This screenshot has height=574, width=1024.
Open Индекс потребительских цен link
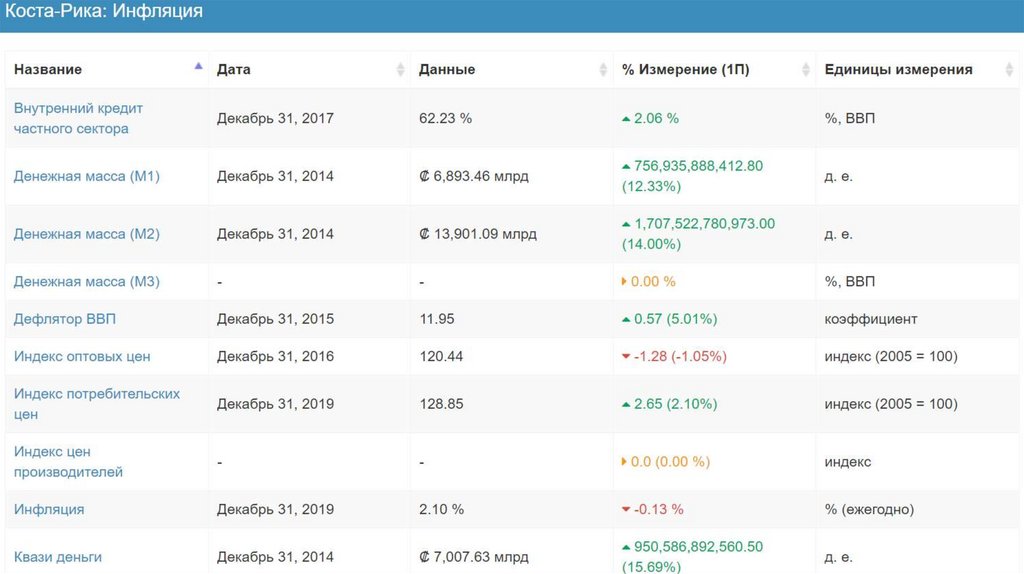(x=96, y=404)
